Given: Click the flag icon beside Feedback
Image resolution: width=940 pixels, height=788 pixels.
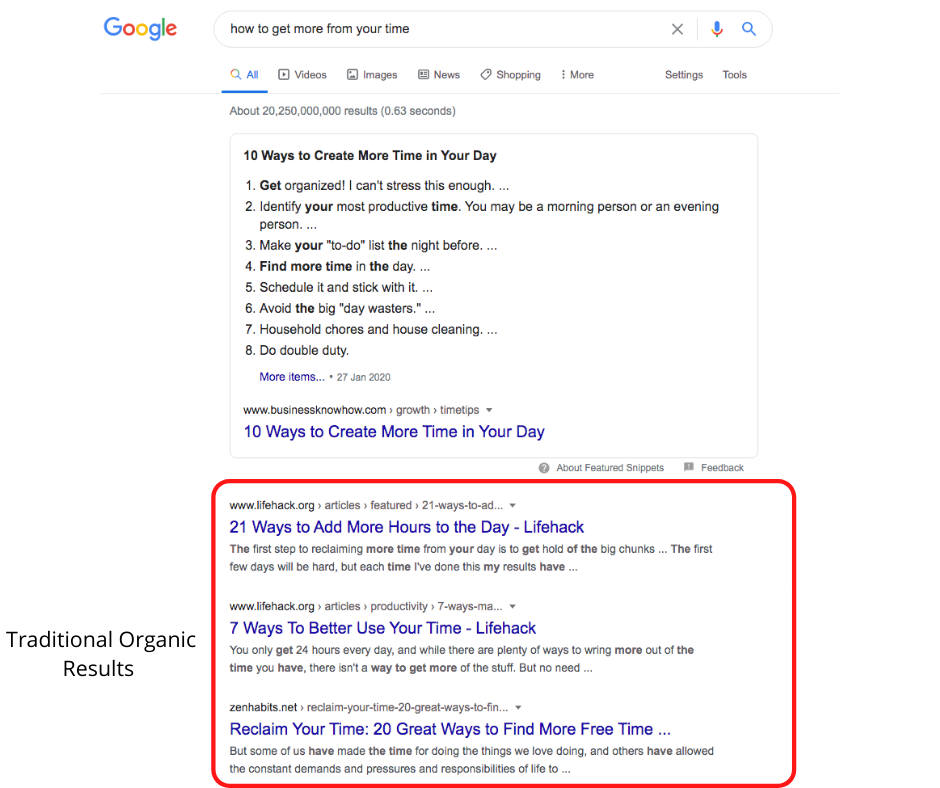Looking at the screenshot, I should [688, 467].
